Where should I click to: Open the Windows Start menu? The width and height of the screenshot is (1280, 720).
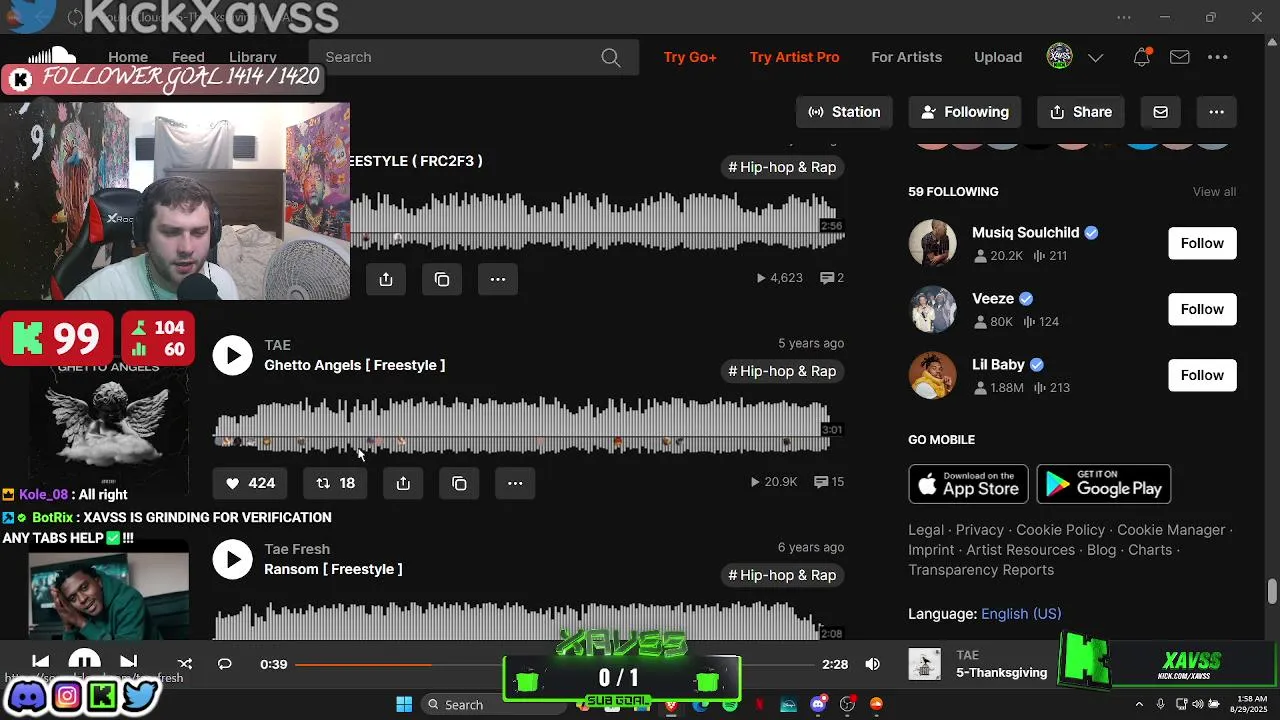[x=404, y=704]
